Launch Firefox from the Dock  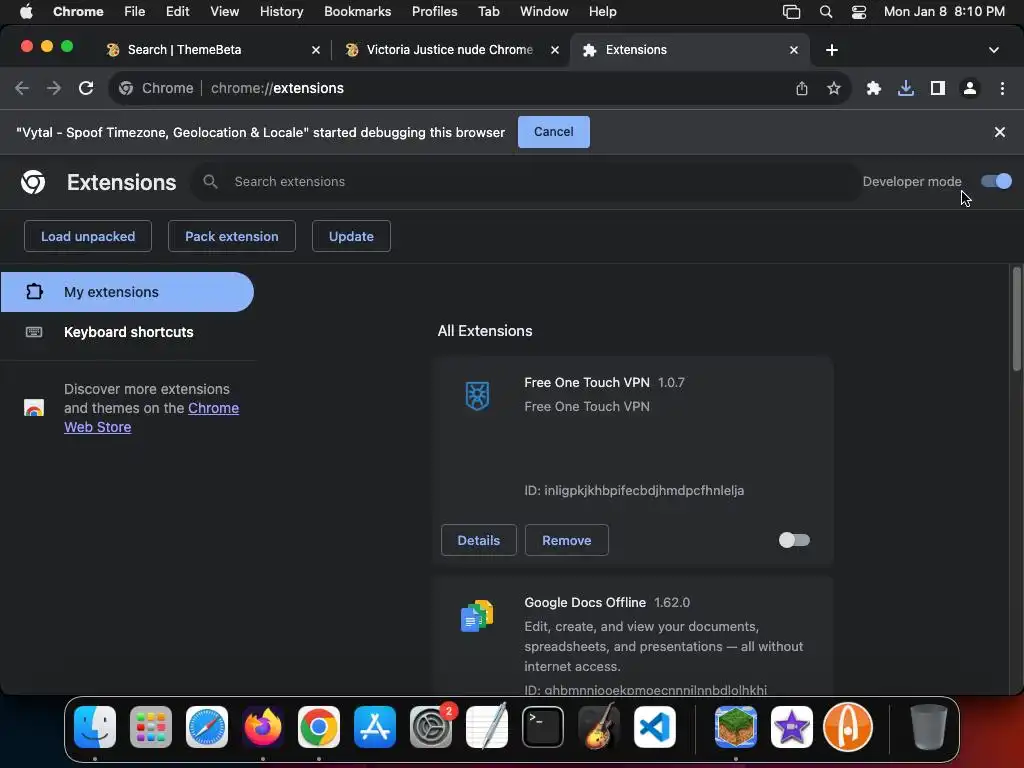(263, 728)
